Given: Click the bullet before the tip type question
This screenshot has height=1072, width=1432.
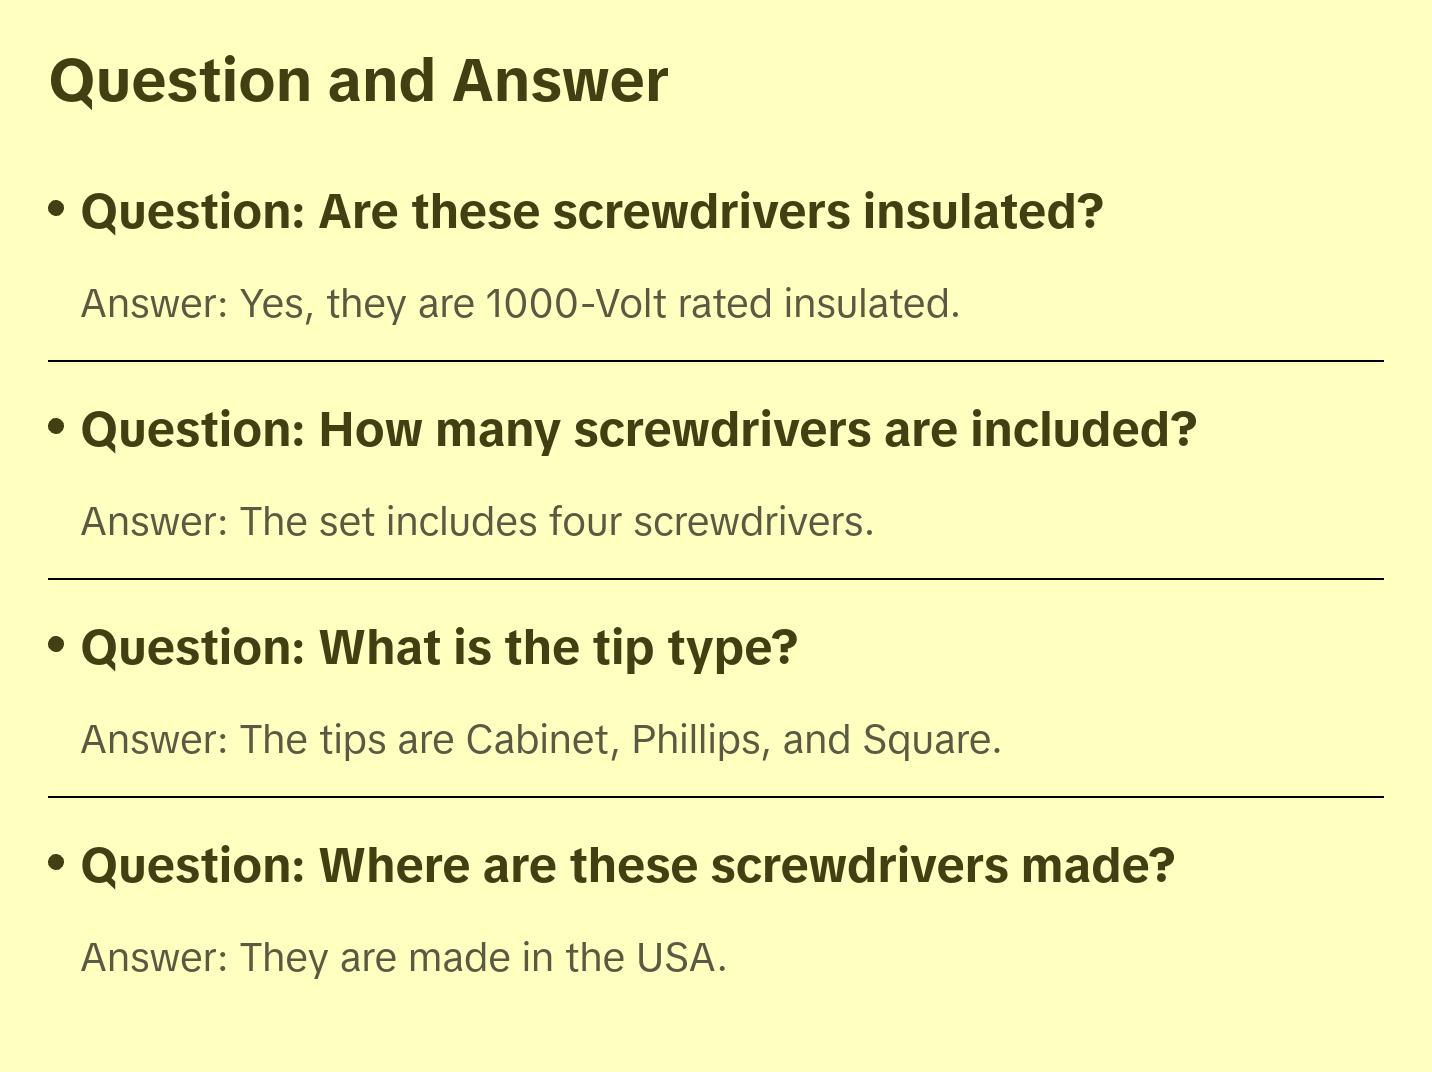Looking at the screenshot, I should (57, 645).
